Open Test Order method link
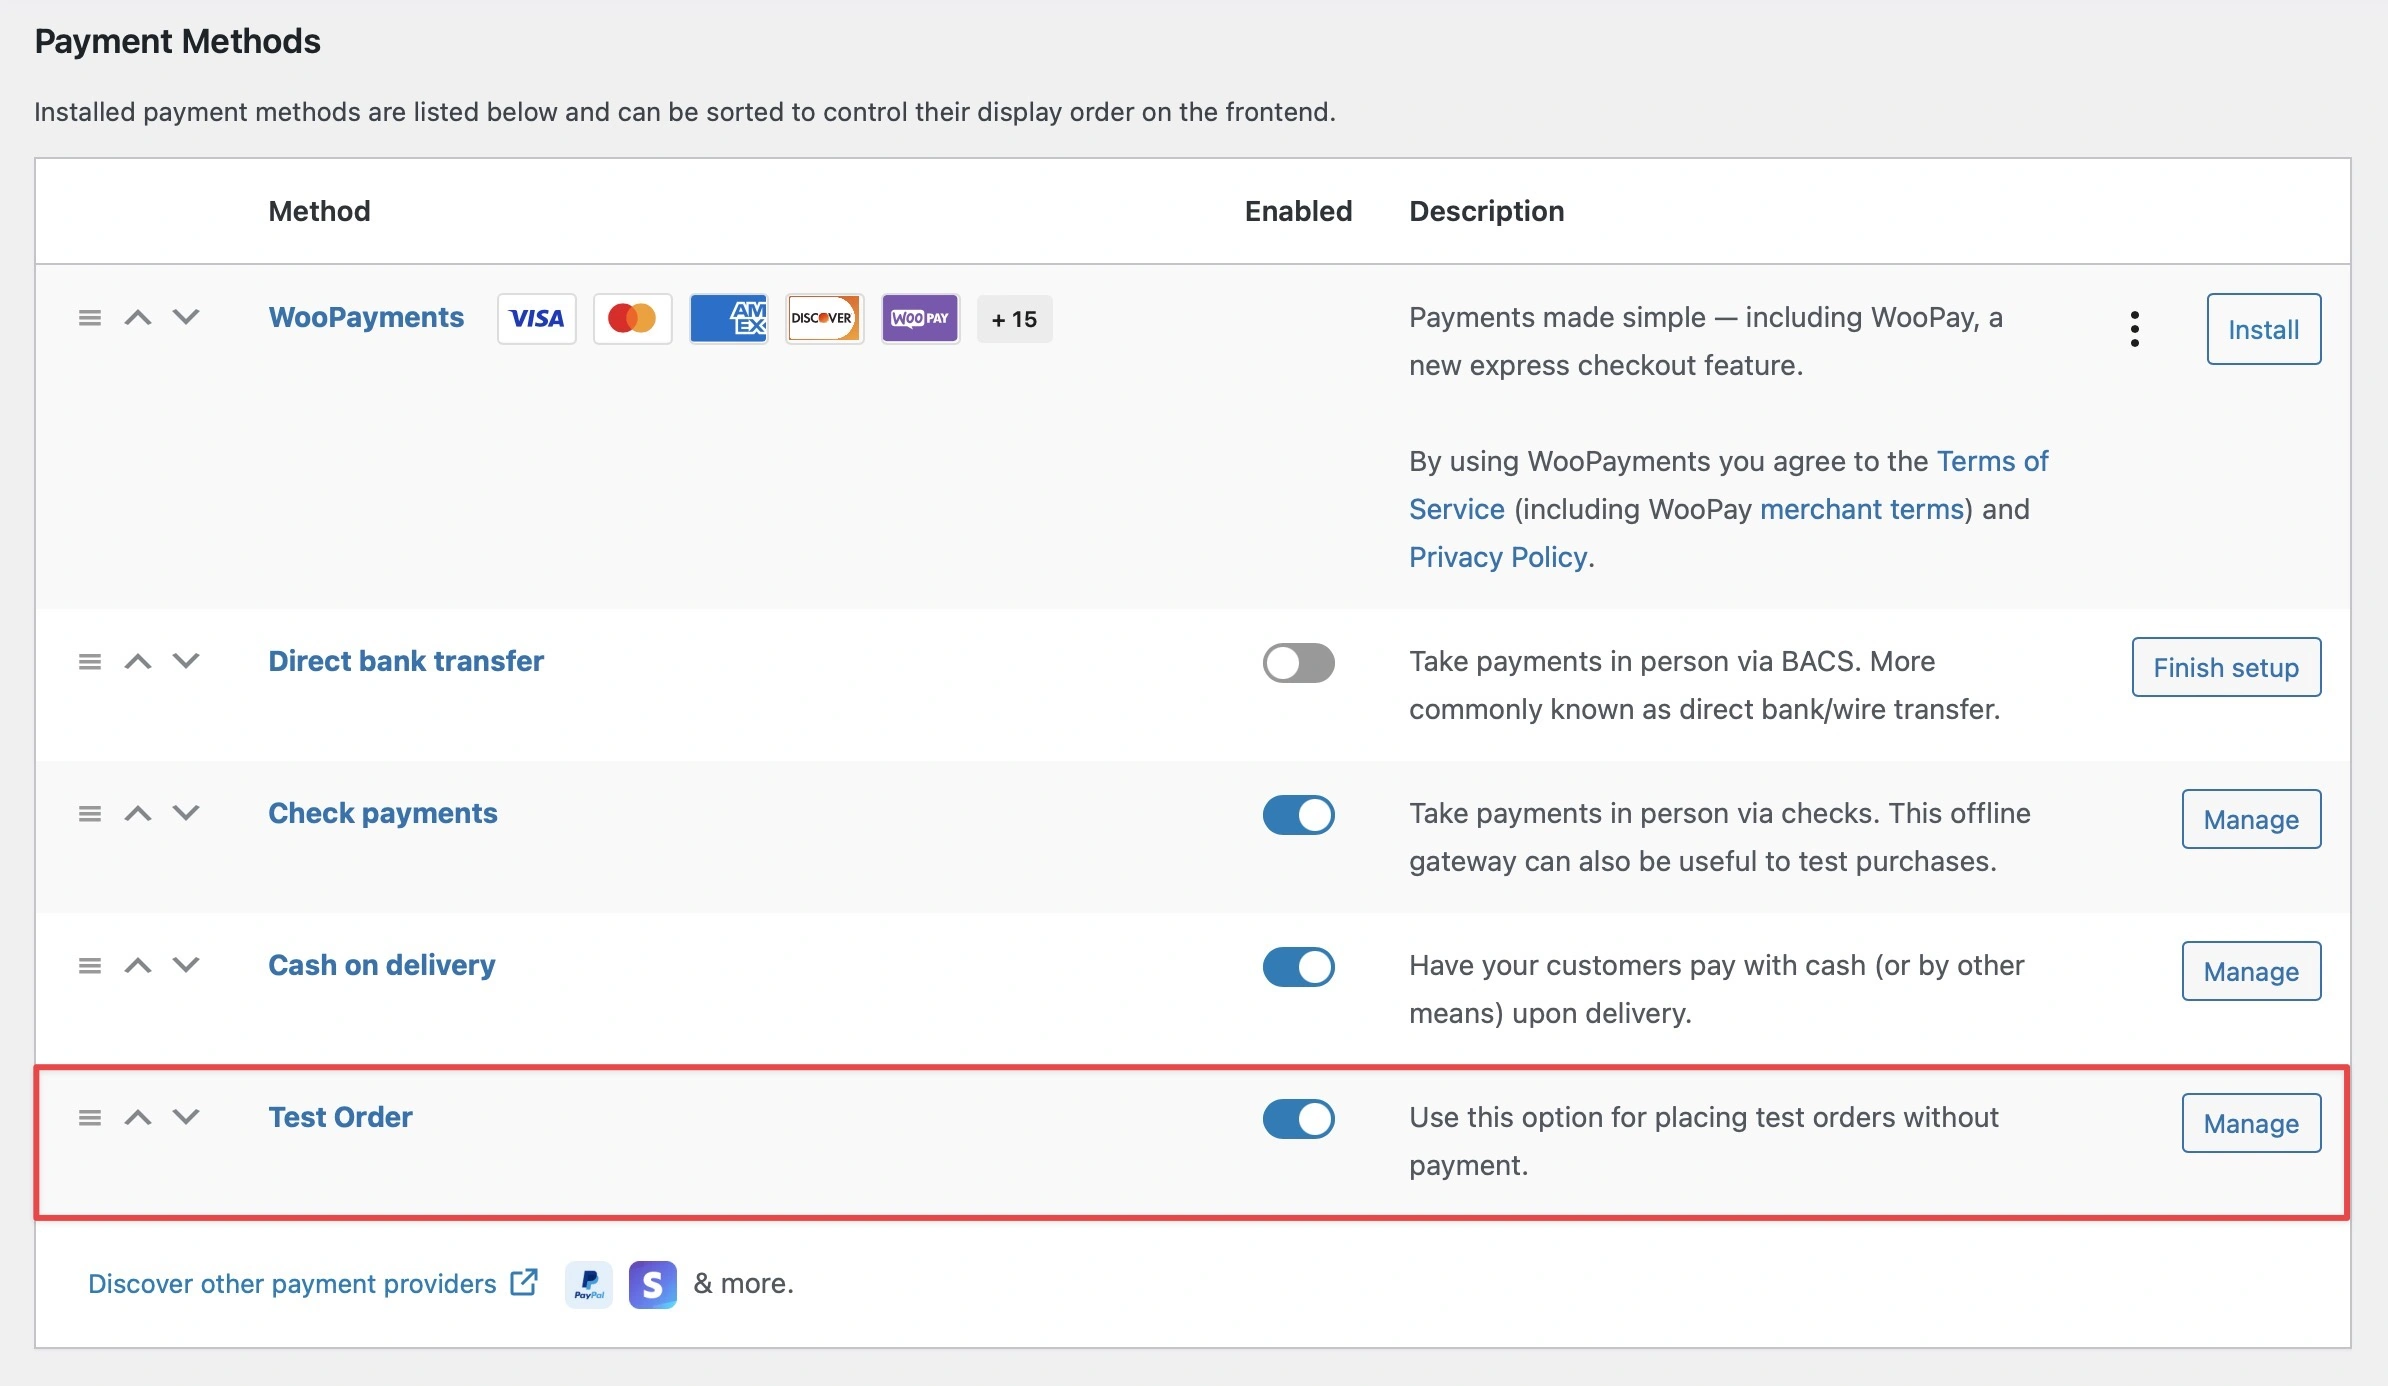The image size is (2388, 1386). tap(340, 1117)
